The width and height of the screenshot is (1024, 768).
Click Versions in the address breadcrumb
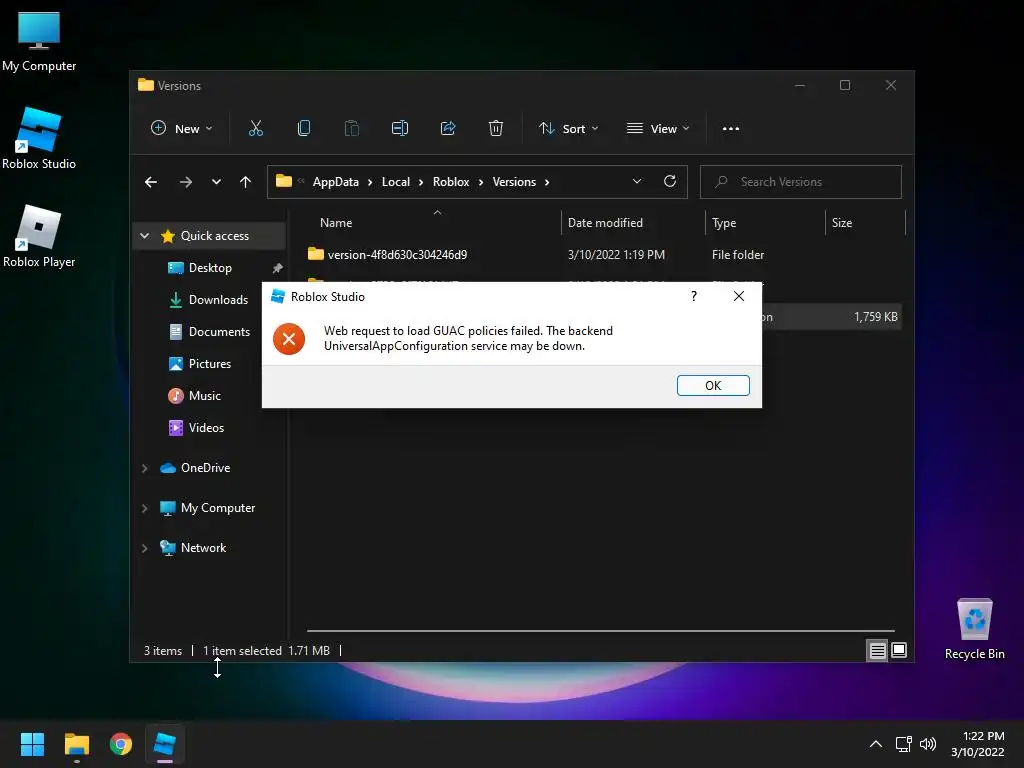(x=514, y=182)
